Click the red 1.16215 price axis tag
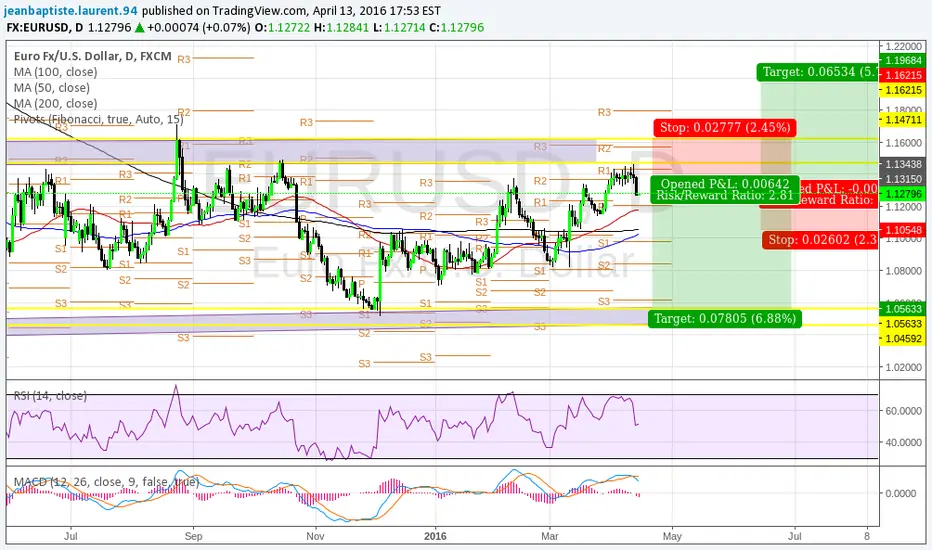932x550 pixels. click(x=903, y=75)
